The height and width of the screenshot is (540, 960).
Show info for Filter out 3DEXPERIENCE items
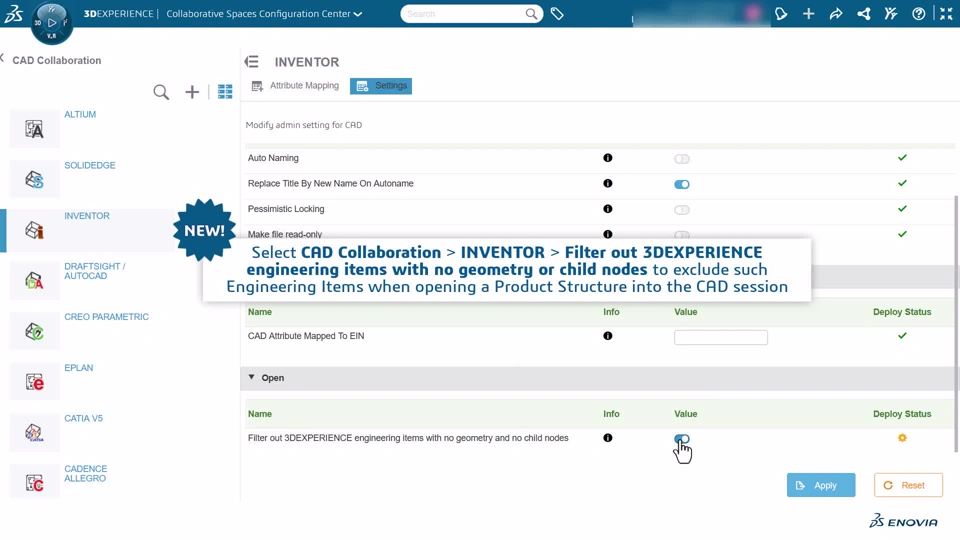click(x=607, y=438)
